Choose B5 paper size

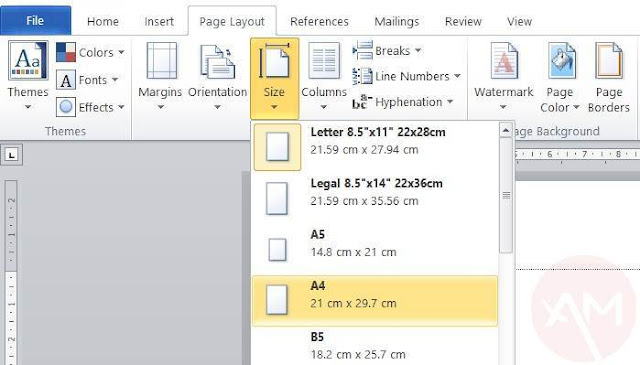click(376, 346)
